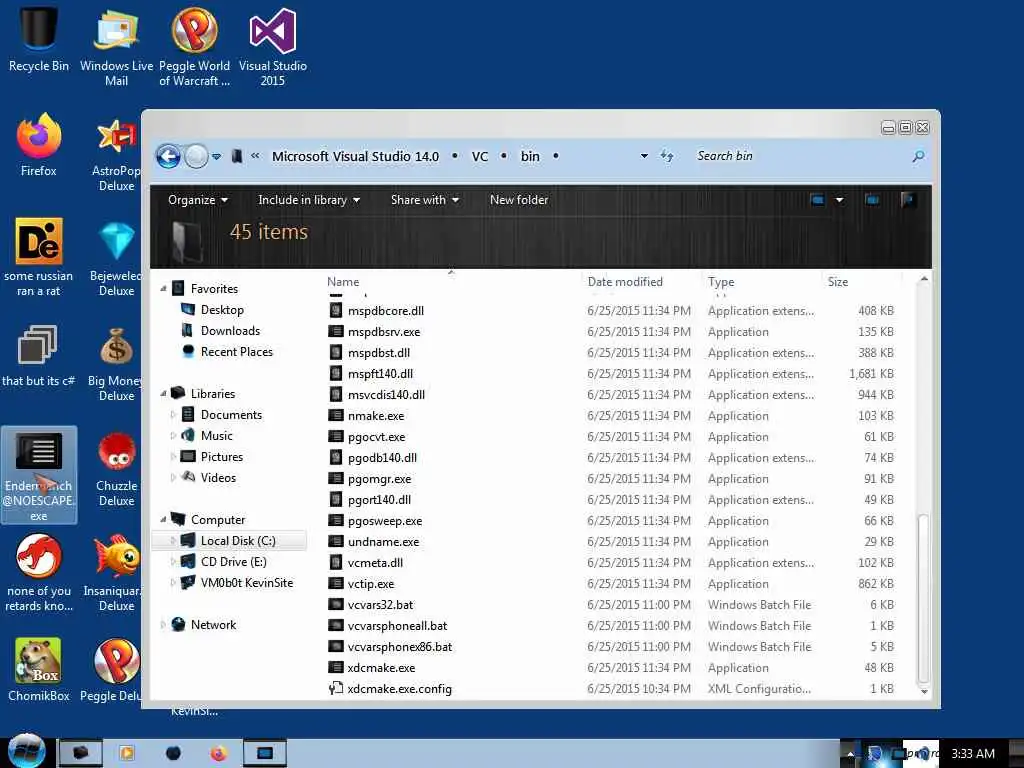This screenshot has width=1024, height=768.
Task: Open Firefox from the desktop
Action: (x=39, y=145)
